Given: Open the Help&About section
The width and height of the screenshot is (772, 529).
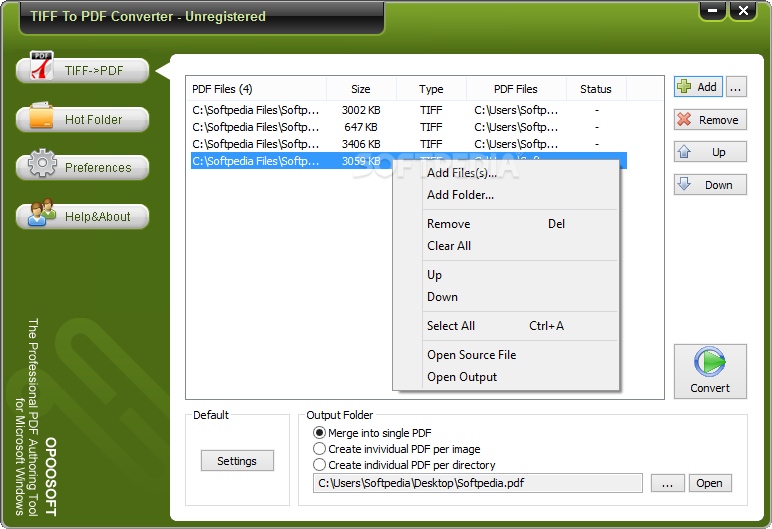Looking at the screenshot, I should pyautogui.click(x=83, y=216).
